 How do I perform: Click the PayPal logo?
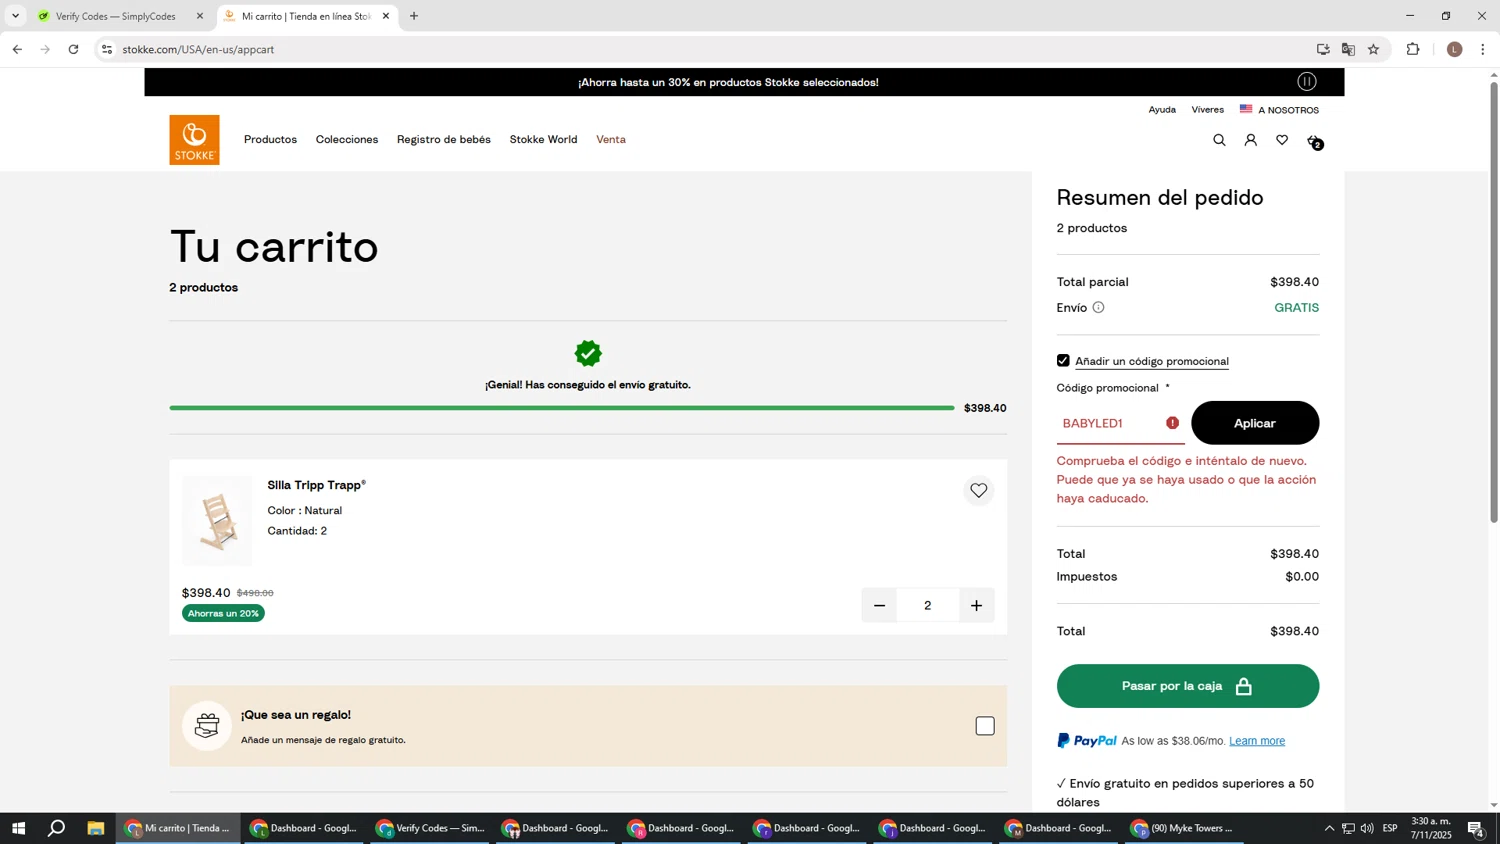pos(1087,741)
